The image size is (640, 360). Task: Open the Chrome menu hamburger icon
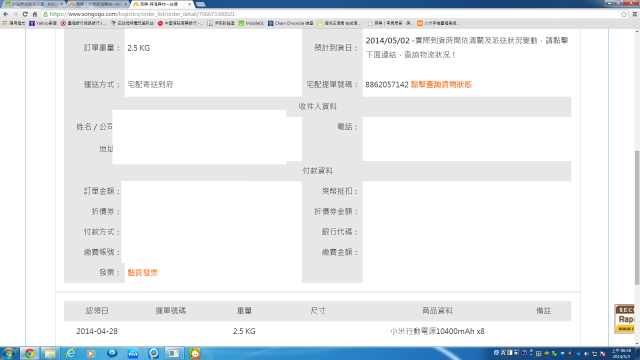click(x=635, y=14)
